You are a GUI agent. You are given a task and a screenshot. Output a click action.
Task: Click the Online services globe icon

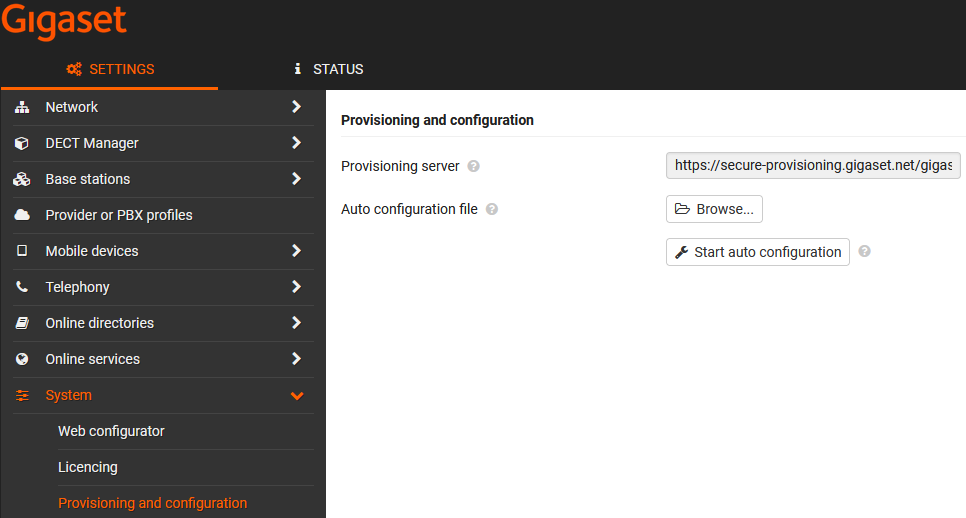(x=22, y=359)
